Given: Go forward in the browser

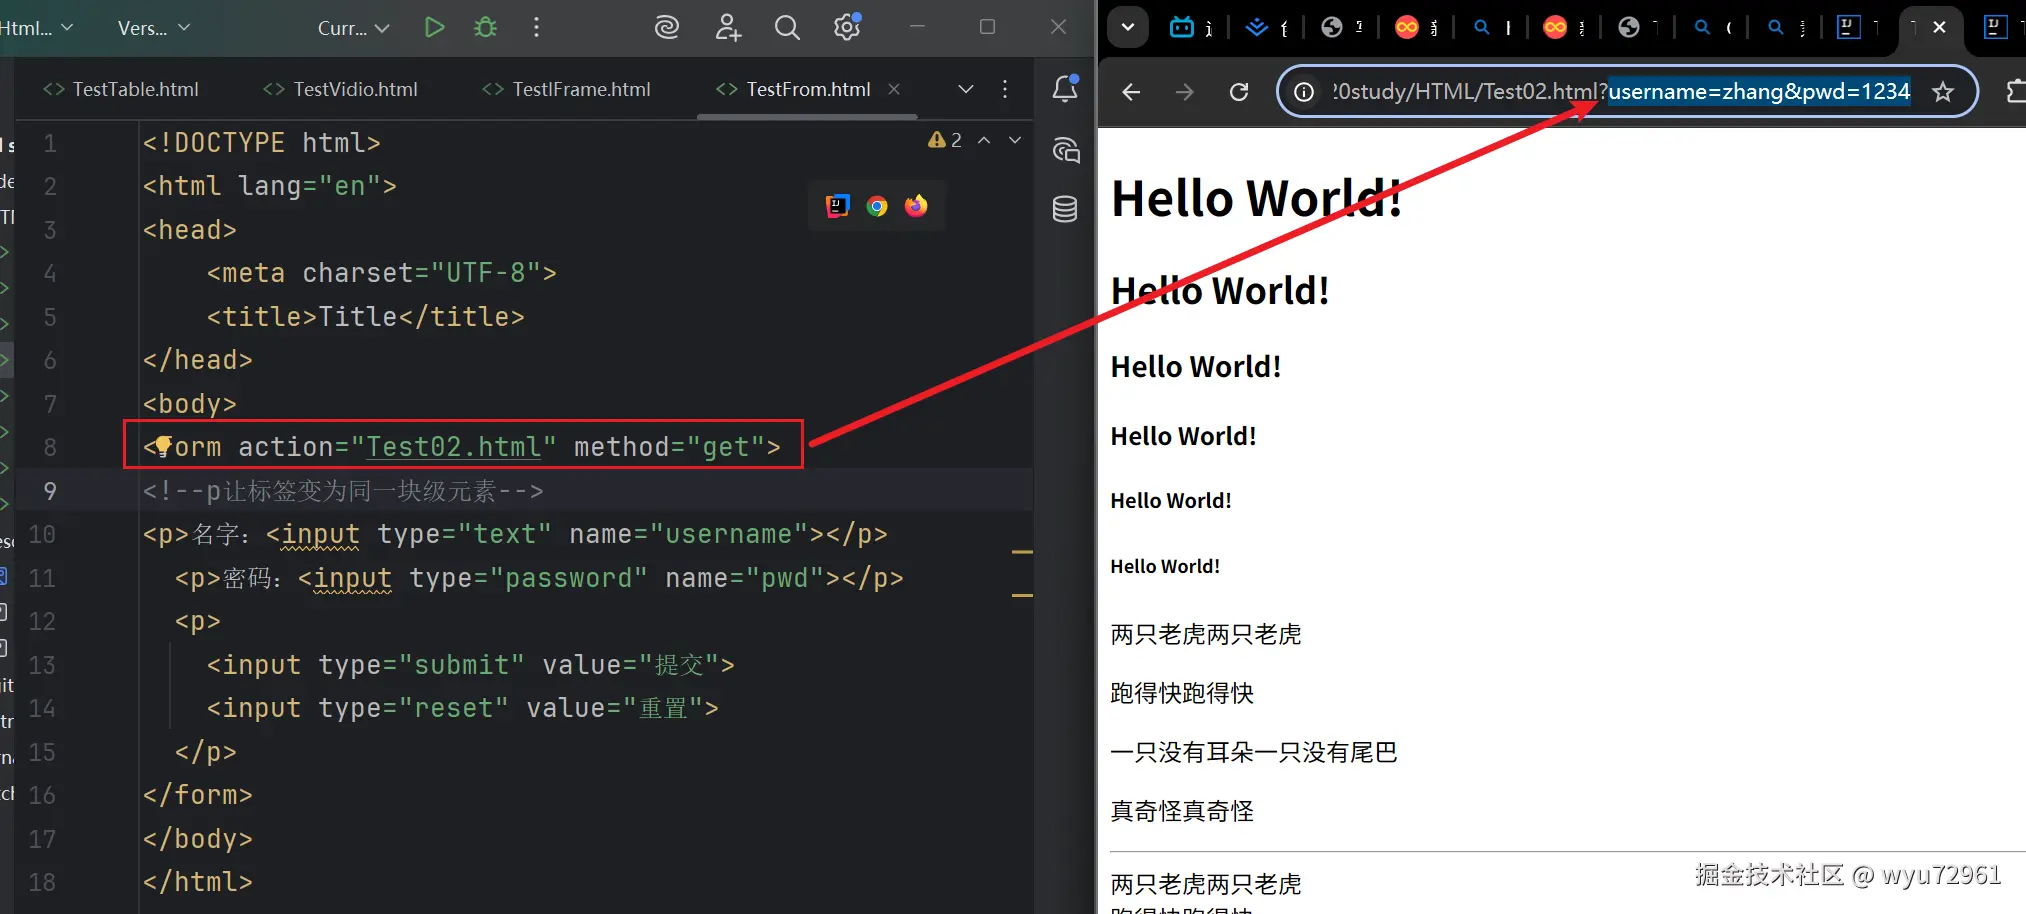Looking at the screenshot, I should point(1185,92).
